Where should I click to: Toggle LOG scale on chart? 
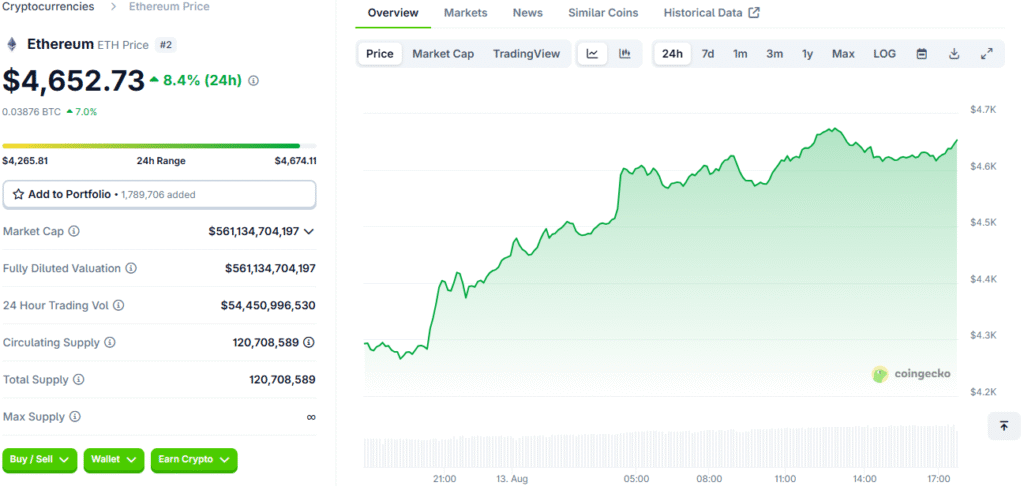(x=885, y=54)
